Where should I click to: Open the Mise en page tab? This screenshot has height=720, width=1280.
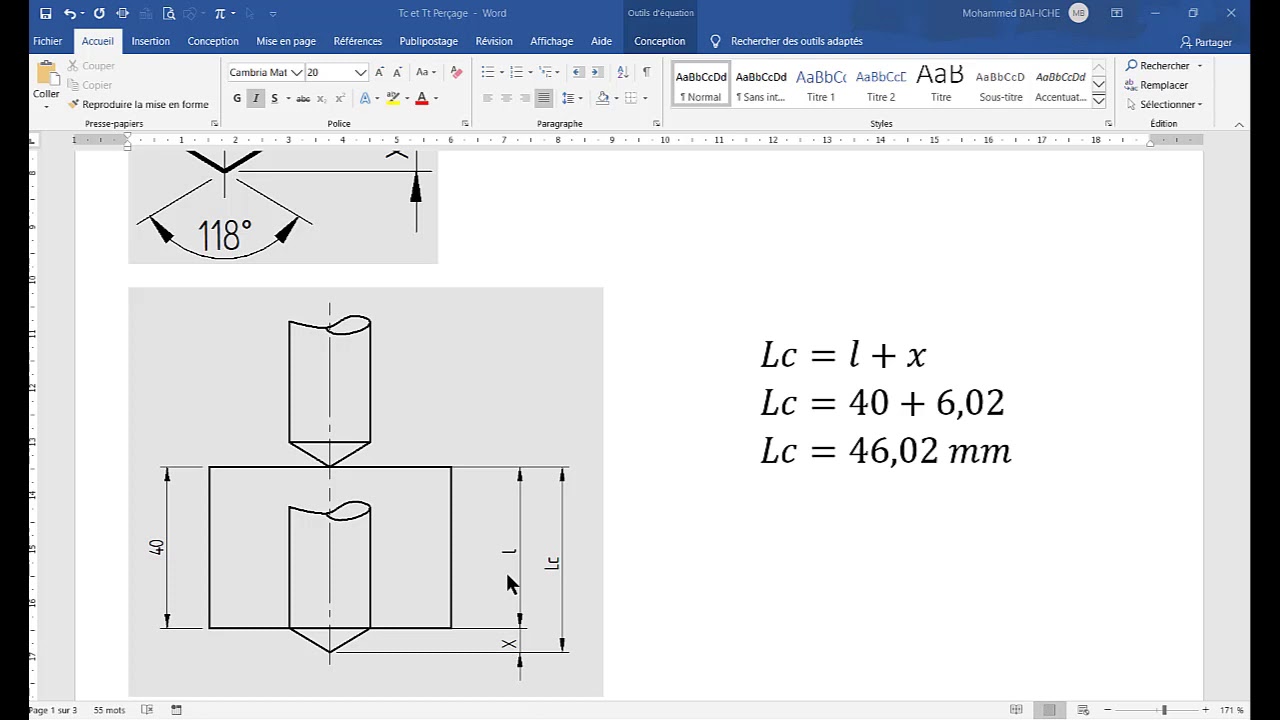tap(286, 41)
